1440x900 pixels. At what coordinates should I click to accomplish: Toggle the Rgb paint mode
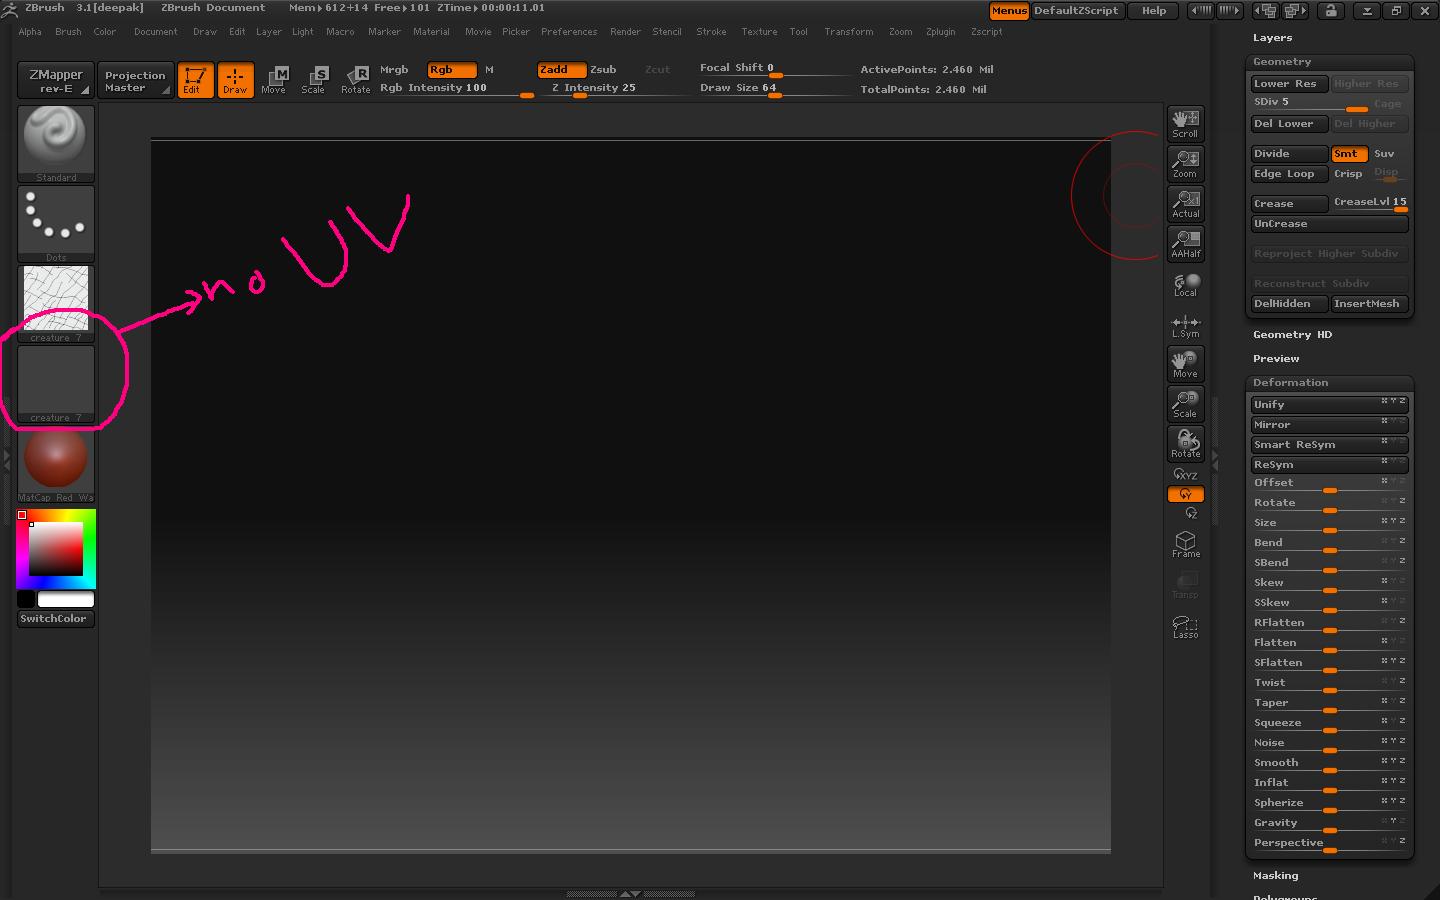[451, 70]
